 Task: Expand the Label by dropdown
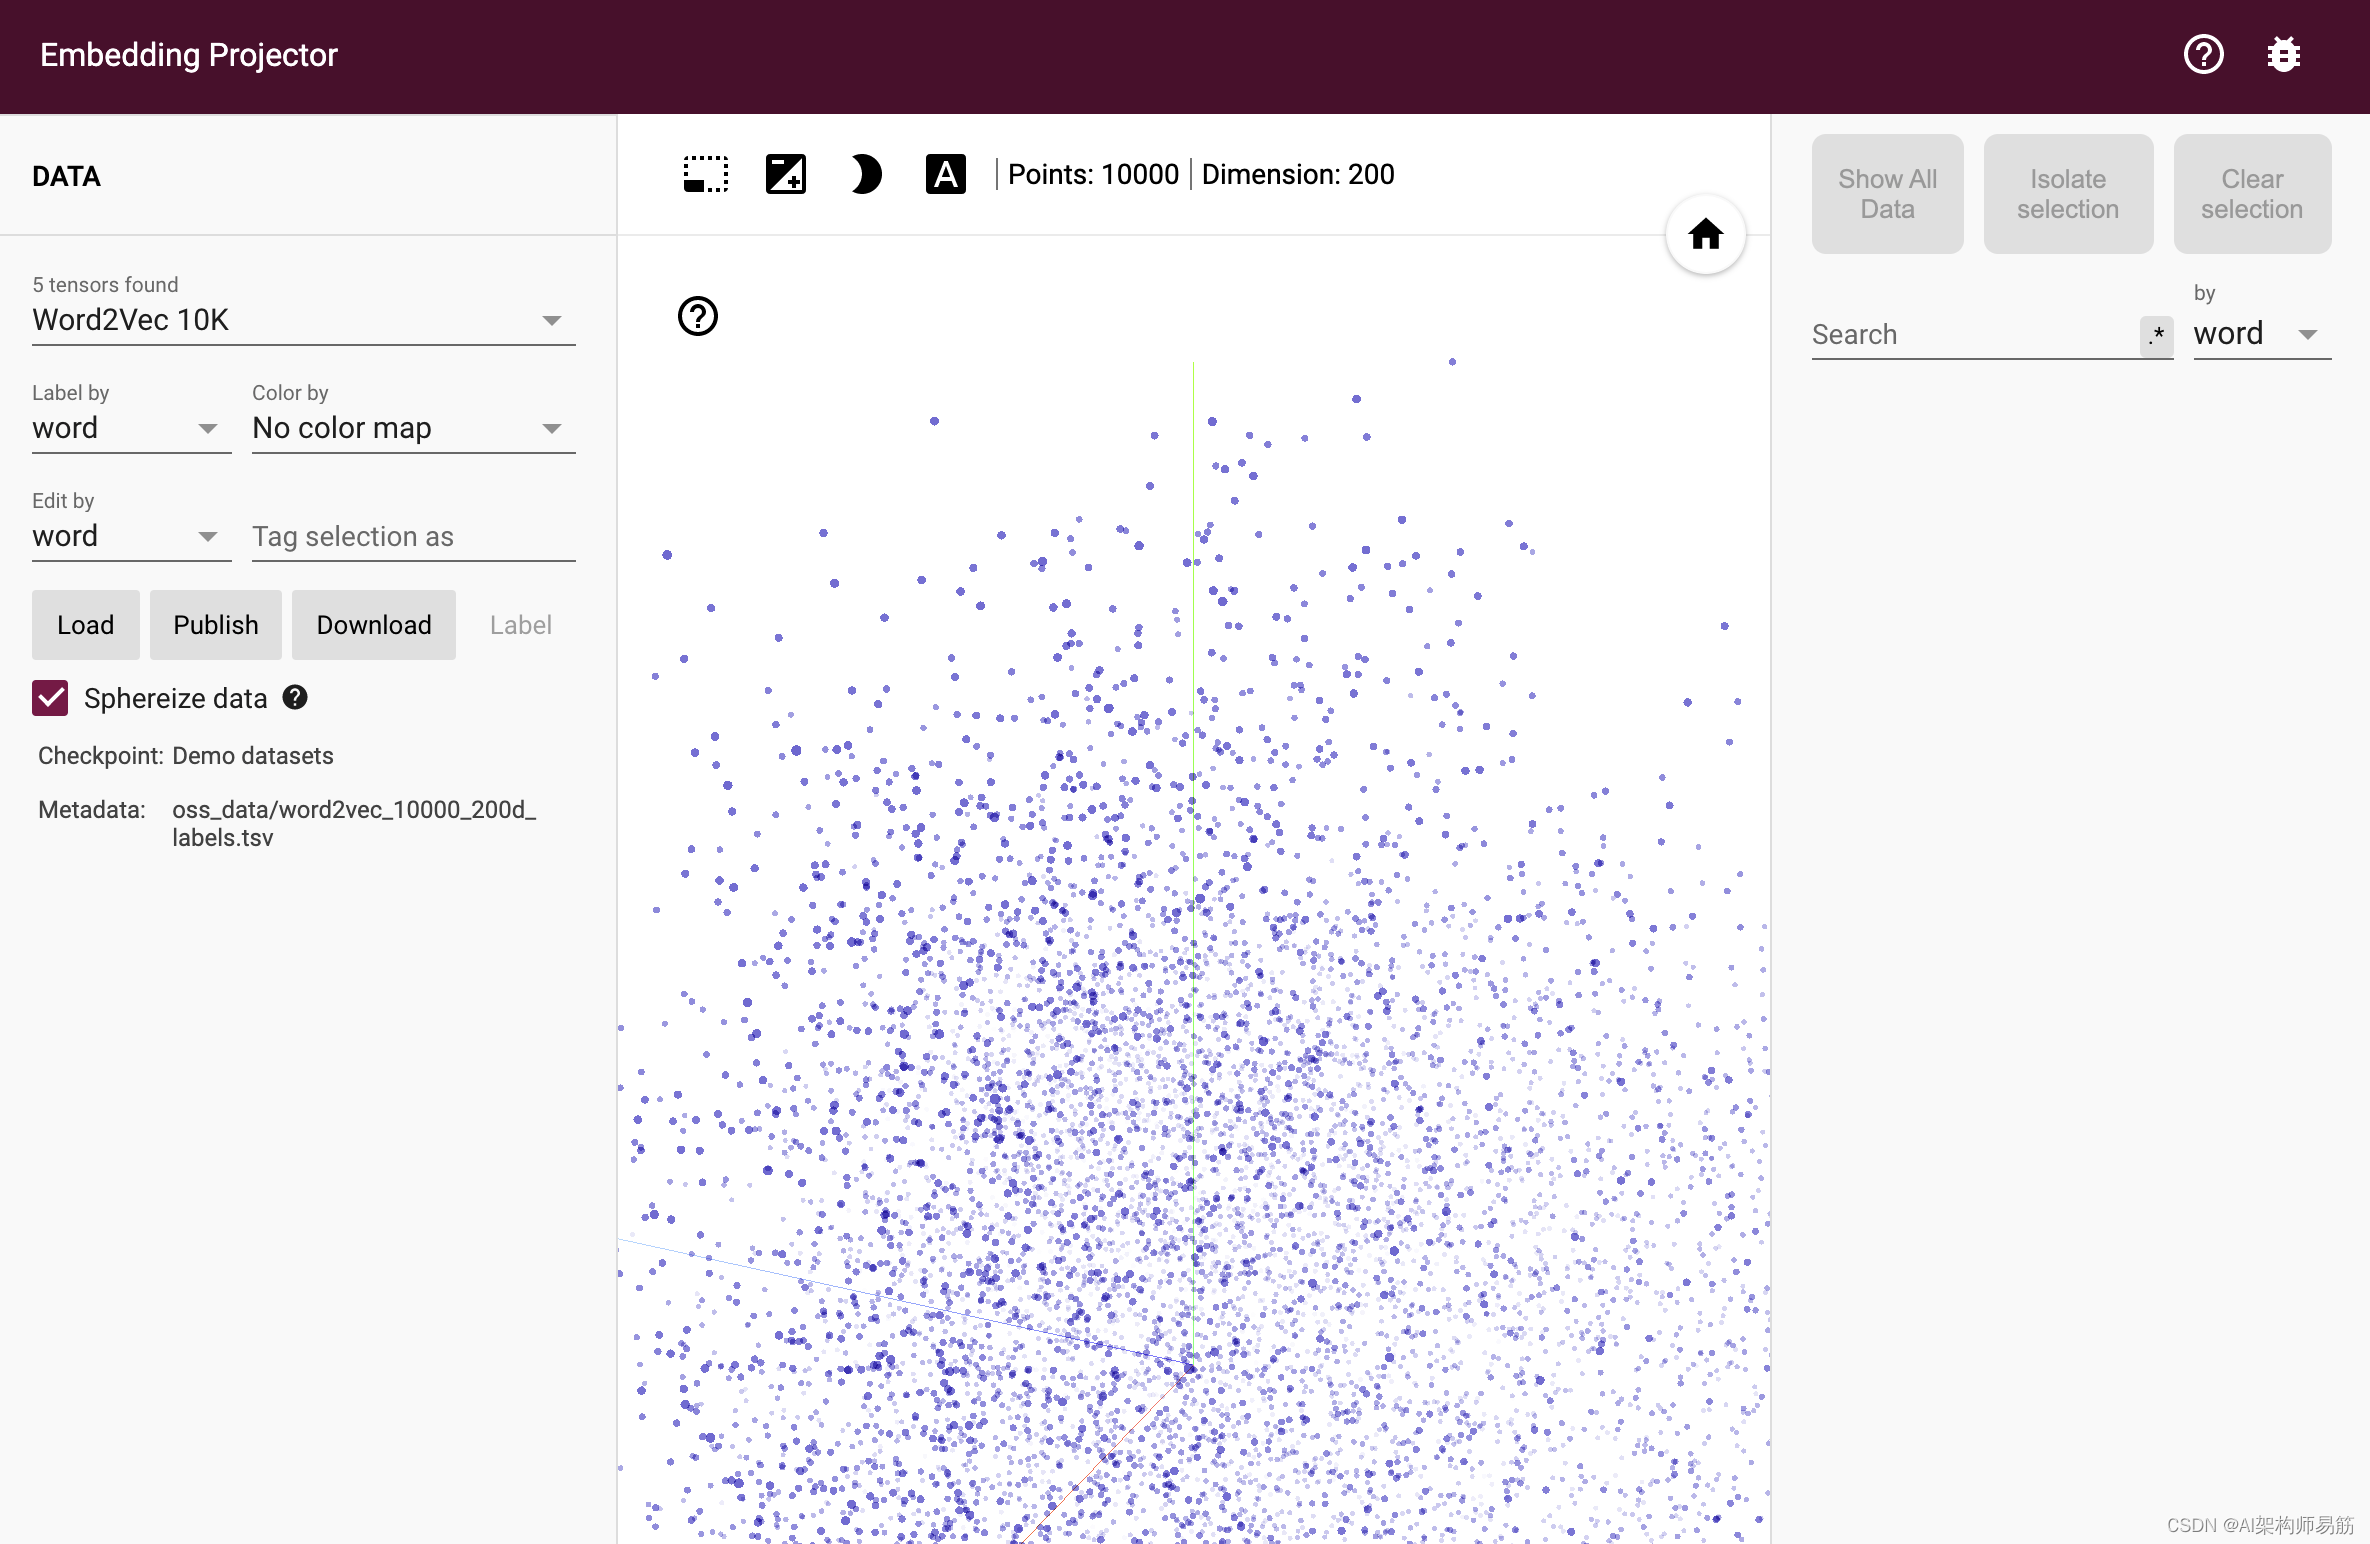(130, 428)
